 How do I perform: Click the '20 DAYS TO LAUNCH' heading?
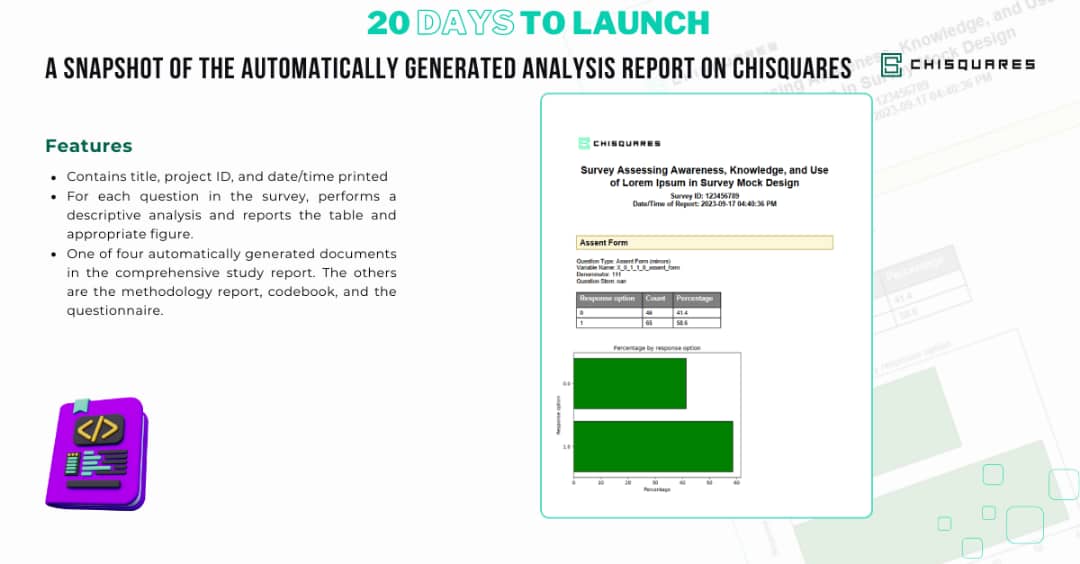pos(538,23)
